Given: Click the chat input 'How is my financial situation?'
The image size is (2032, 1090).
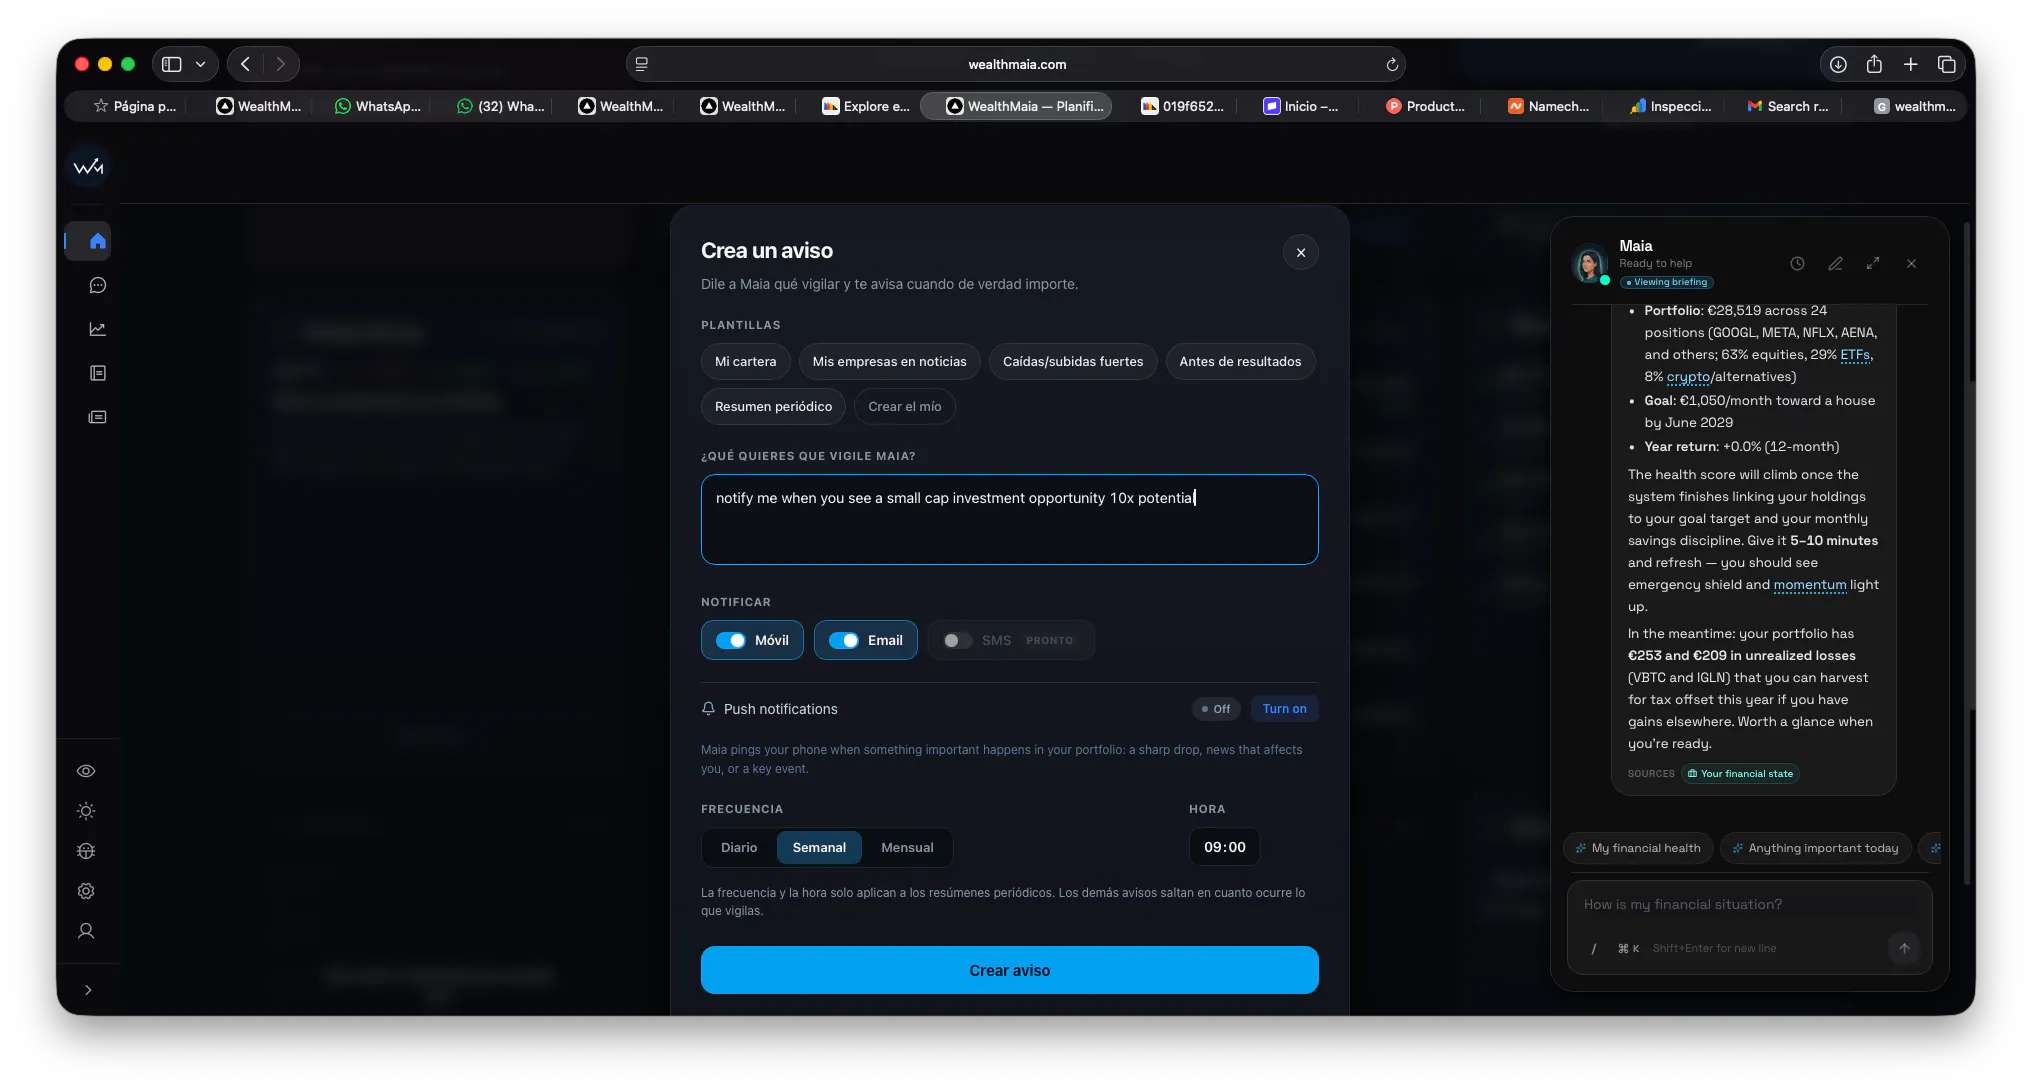Looking at the screenshot, I should click(x=1748, y=904).
